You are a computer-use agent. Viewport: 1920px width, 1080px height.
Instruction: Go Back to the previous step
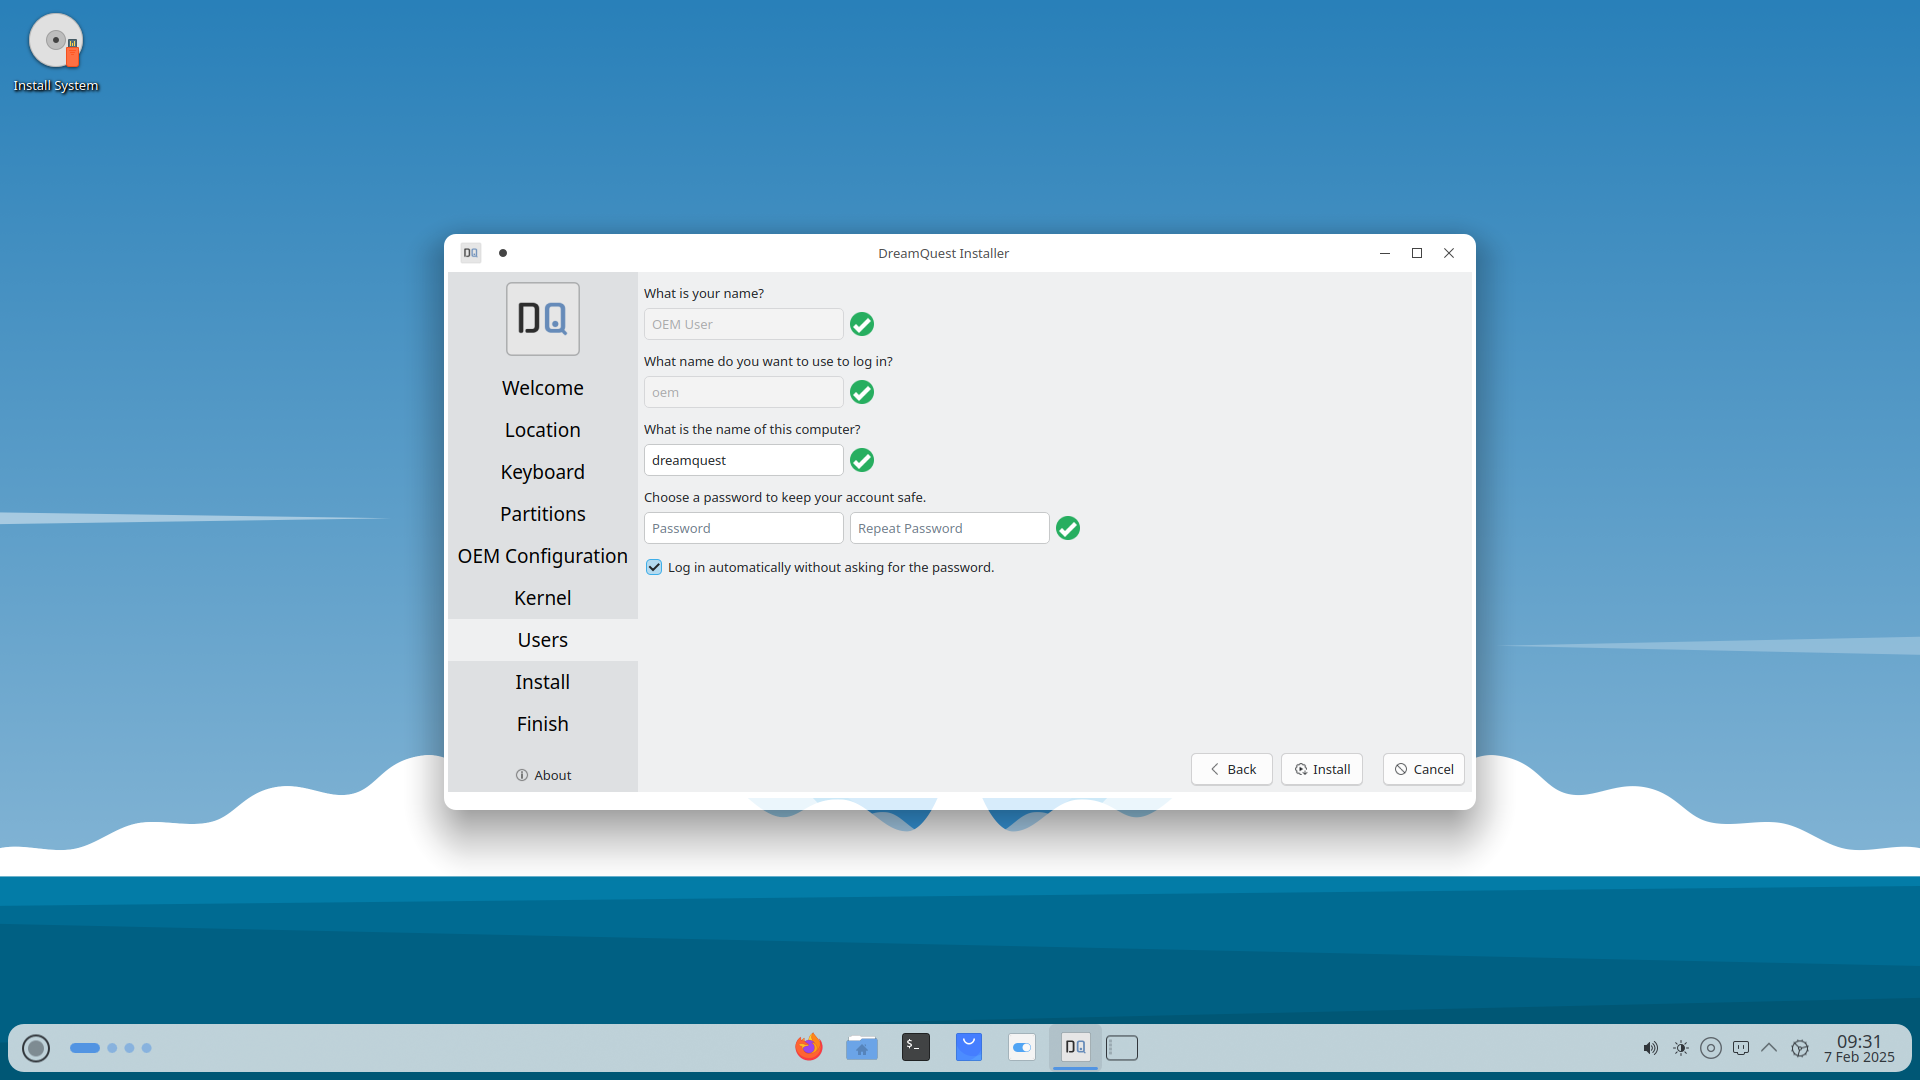click(1232, 769)
